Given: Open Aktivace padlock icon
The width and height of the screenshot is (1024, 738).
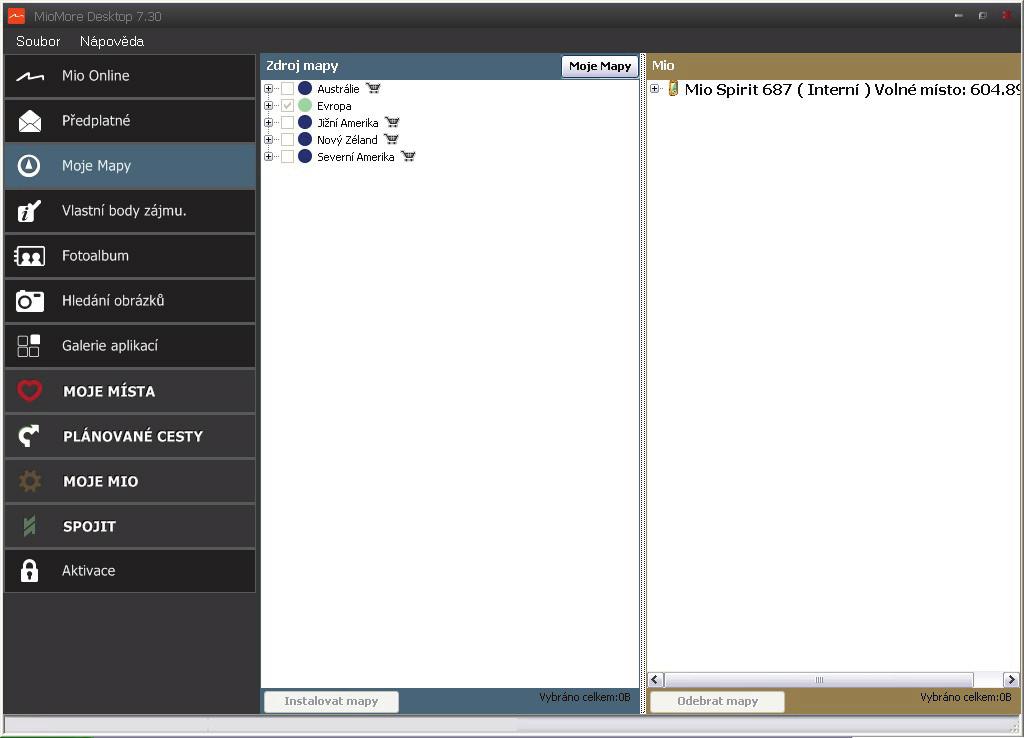Looking at the screenshot, I should tap(29, 570).
